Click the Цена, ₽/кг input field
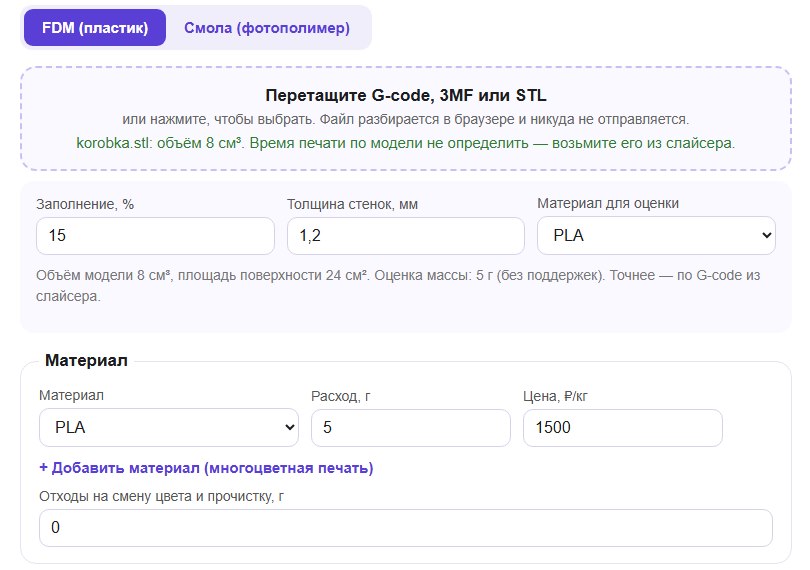Image resolution: width=810 pixels, height=570 pixels. (x=622, y=428)
